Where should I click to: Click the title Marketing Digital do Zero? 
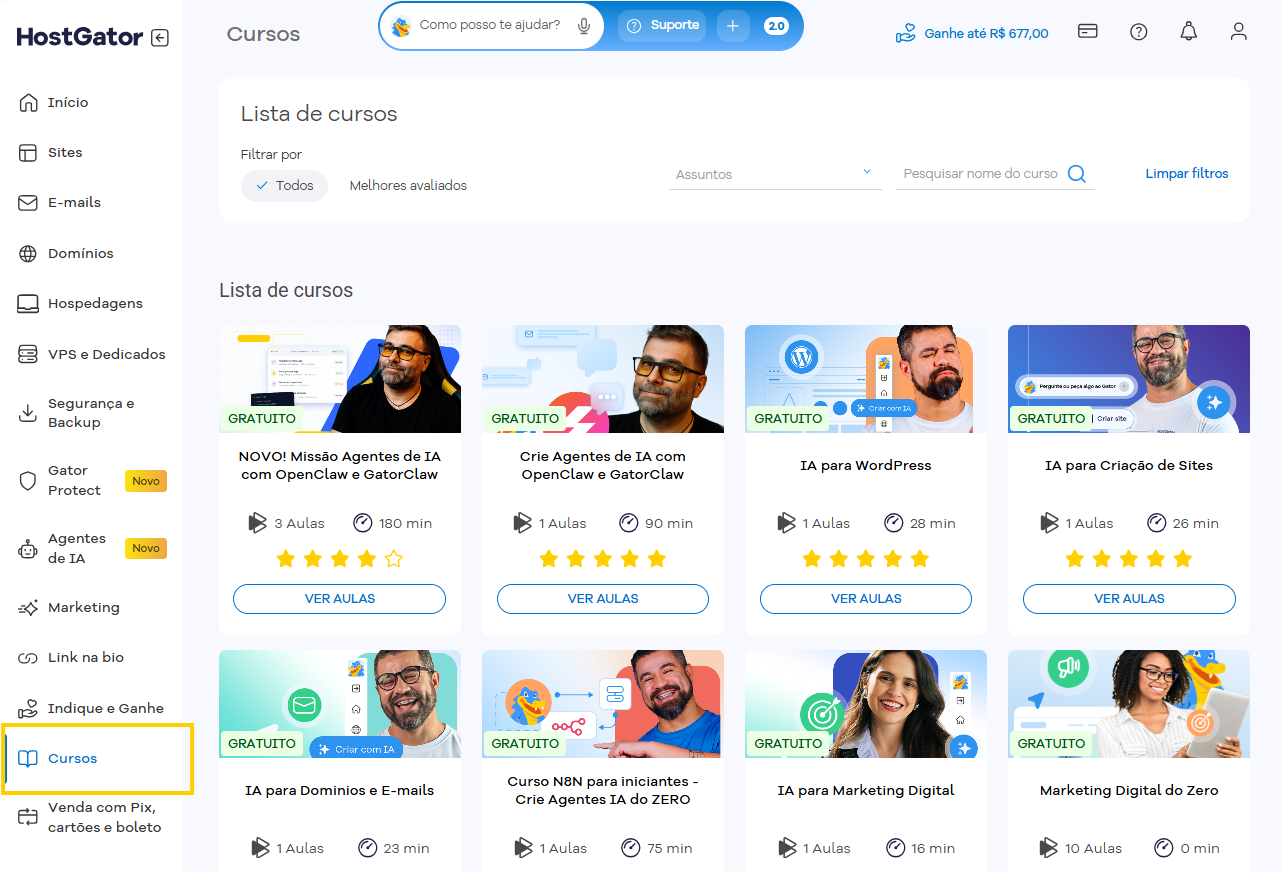tap(1129, 790)
